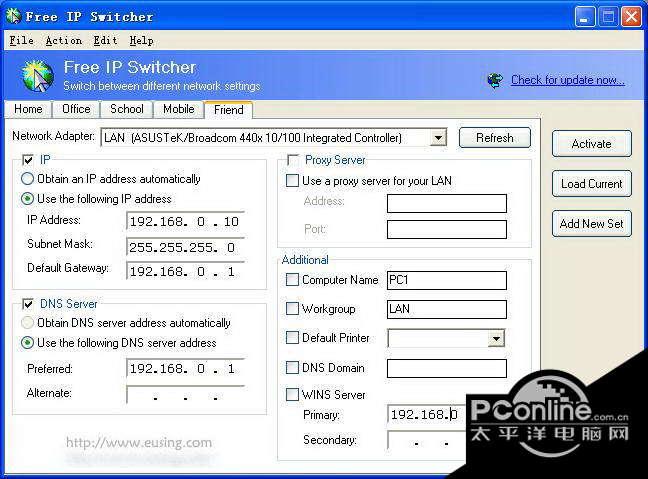This screenshot has width=648, height=479.
Task: Click the Refresh button
Action: click(x=495, y=138)
